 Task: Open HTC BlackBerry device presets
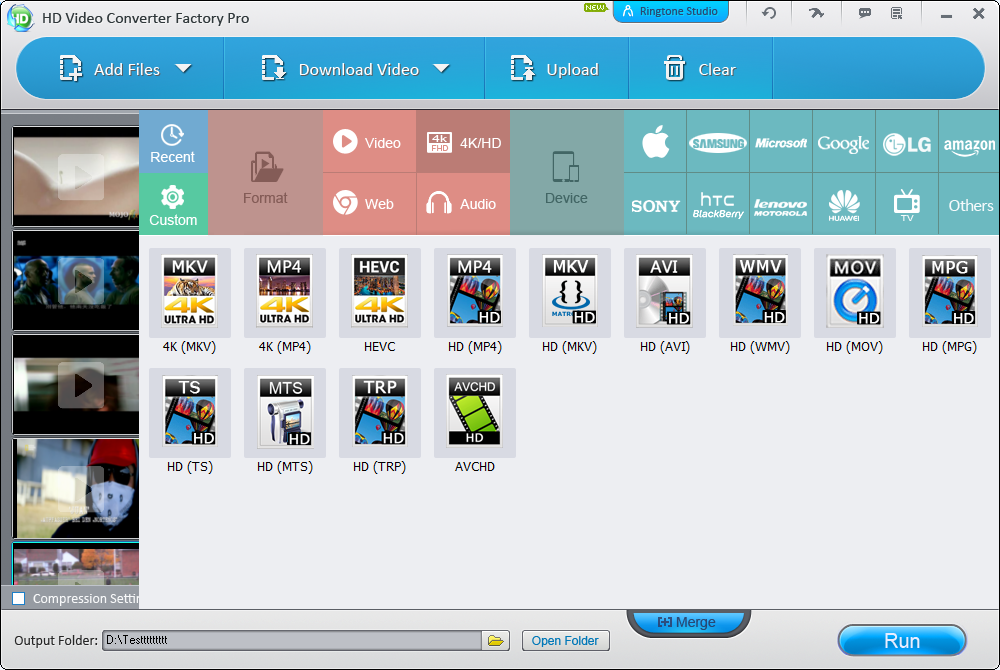click(717, 204)
